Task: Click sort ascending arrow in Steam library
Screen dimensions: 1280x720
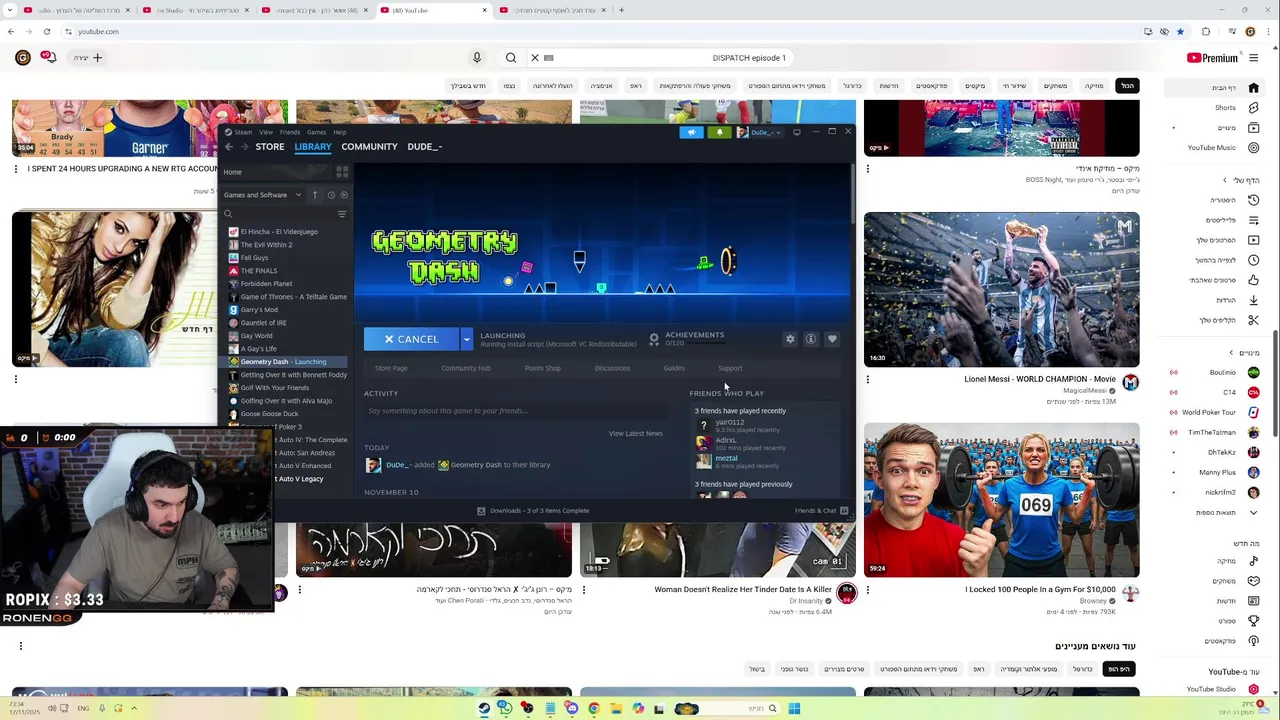Action: pos(315,195)
